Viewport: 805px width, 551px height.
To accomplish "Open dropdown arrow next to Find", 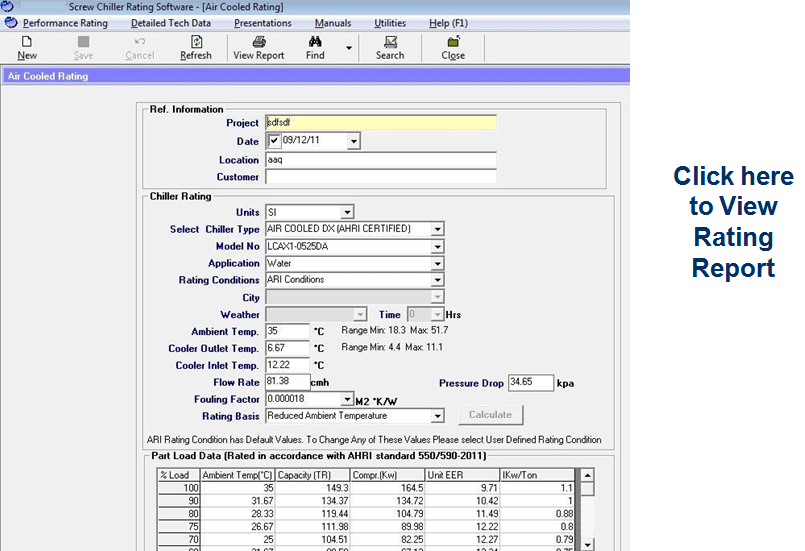I will 349,48.
